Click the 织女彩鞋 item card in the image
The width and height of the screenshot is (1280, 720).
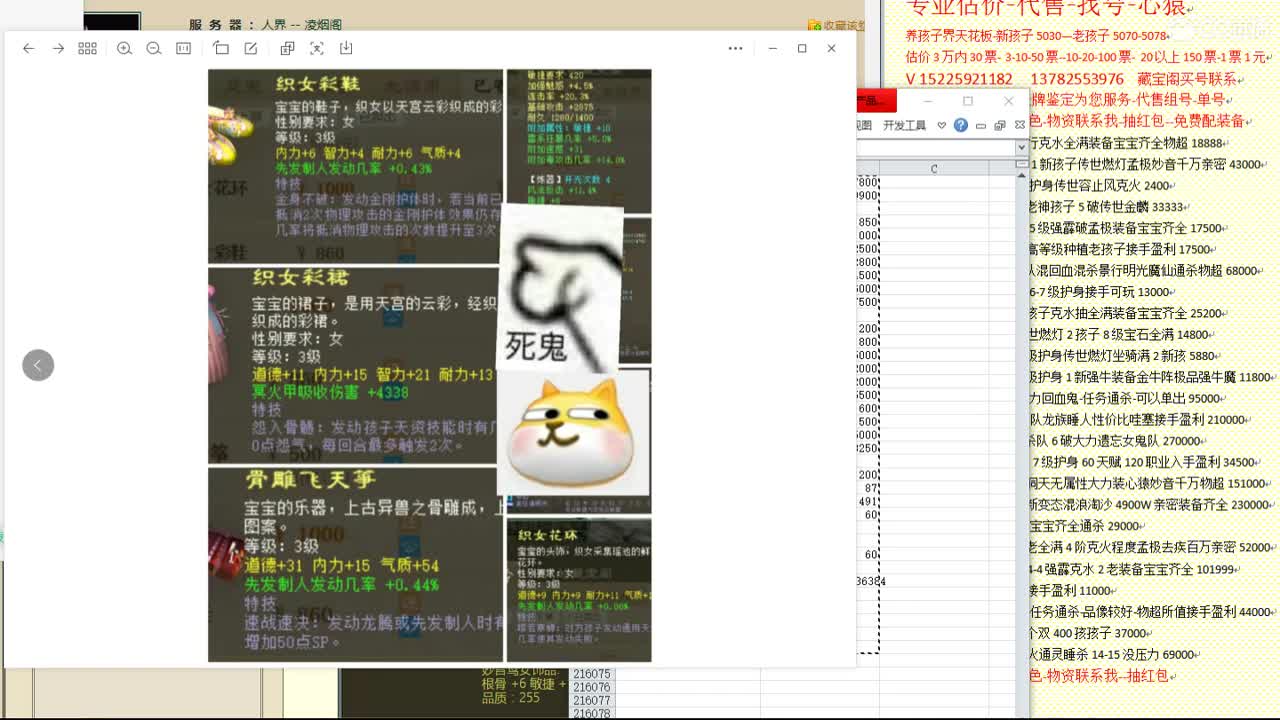[355, 166]
